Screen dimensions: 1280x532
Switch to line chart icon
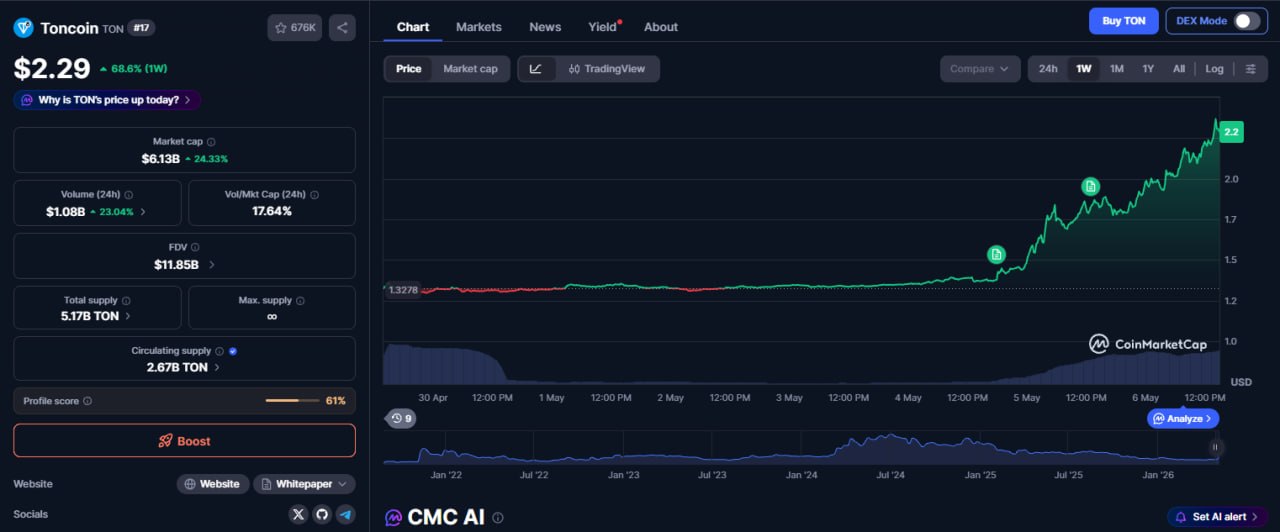536,69
